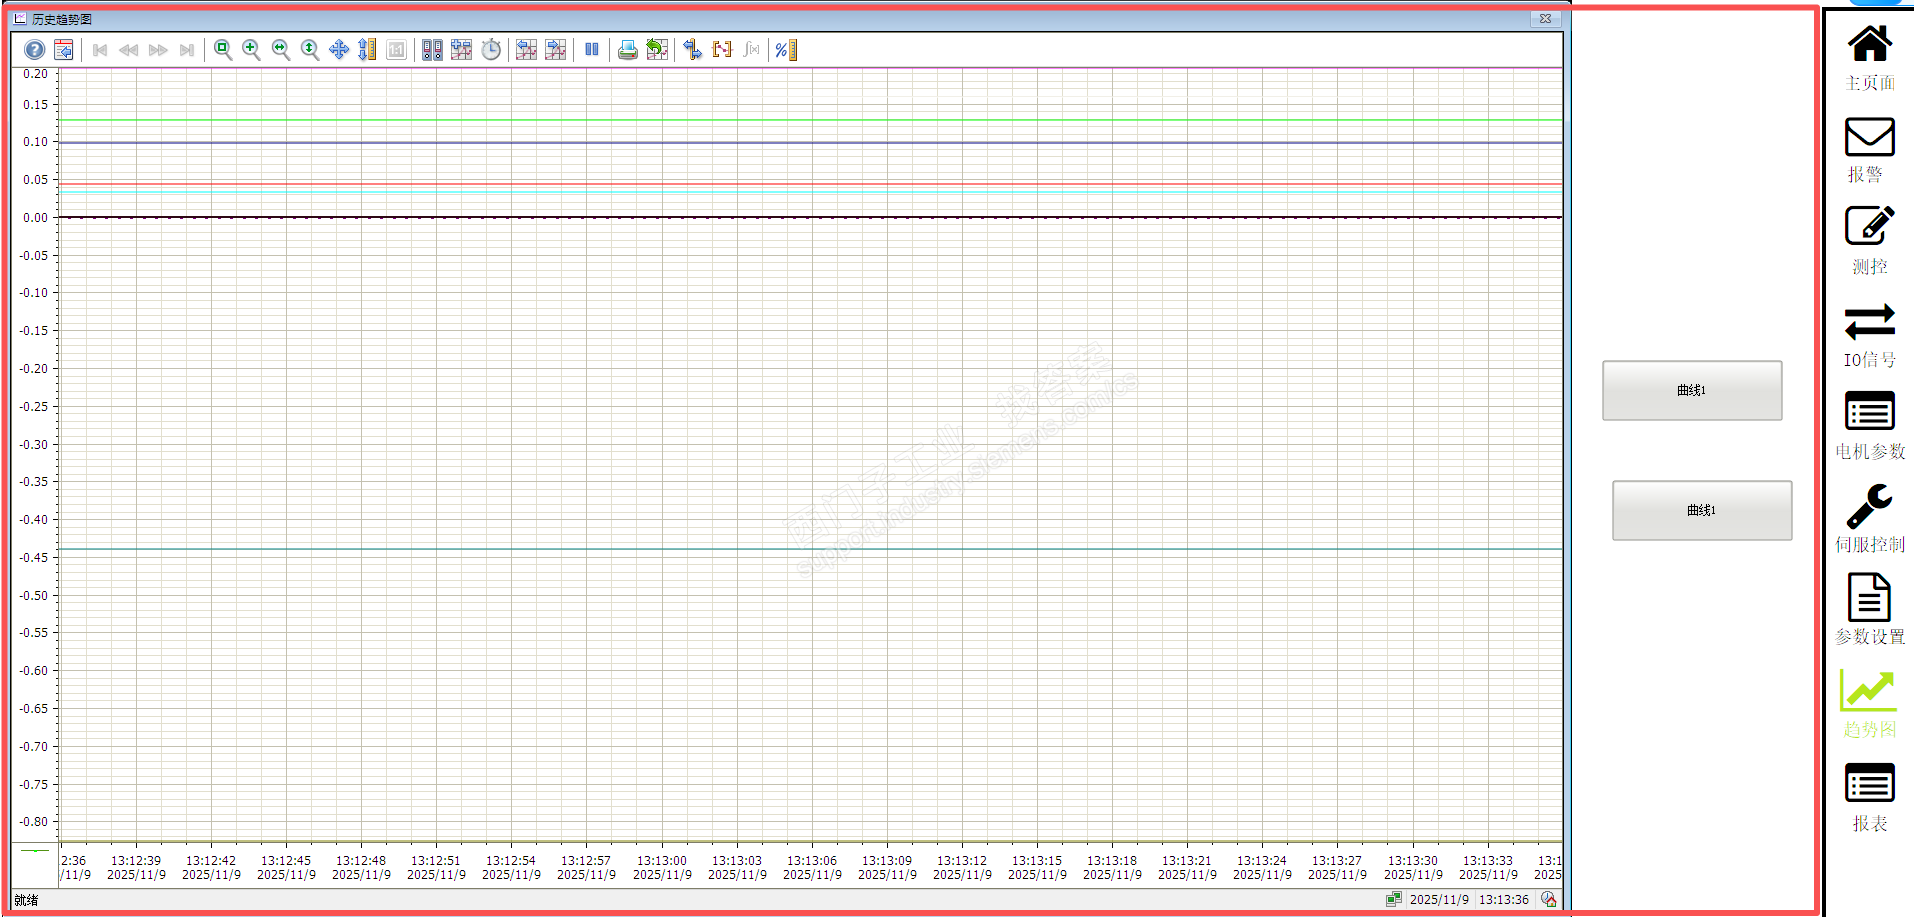Click the status bar date 2025/11/9
Viewport: 1914px width, 917px height.
click(1439, 900)
